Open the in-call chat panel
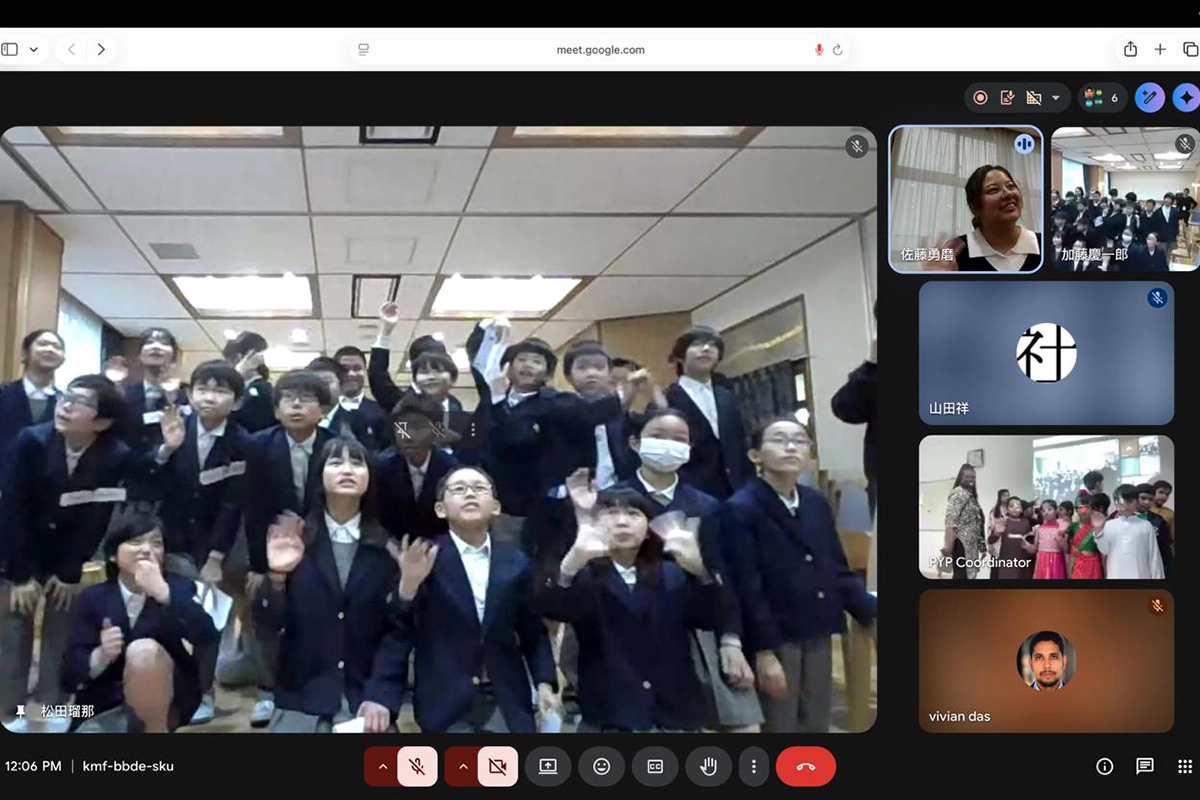Image resolution: width=1200 pixels, height=800 pixels. (1145, 766)
